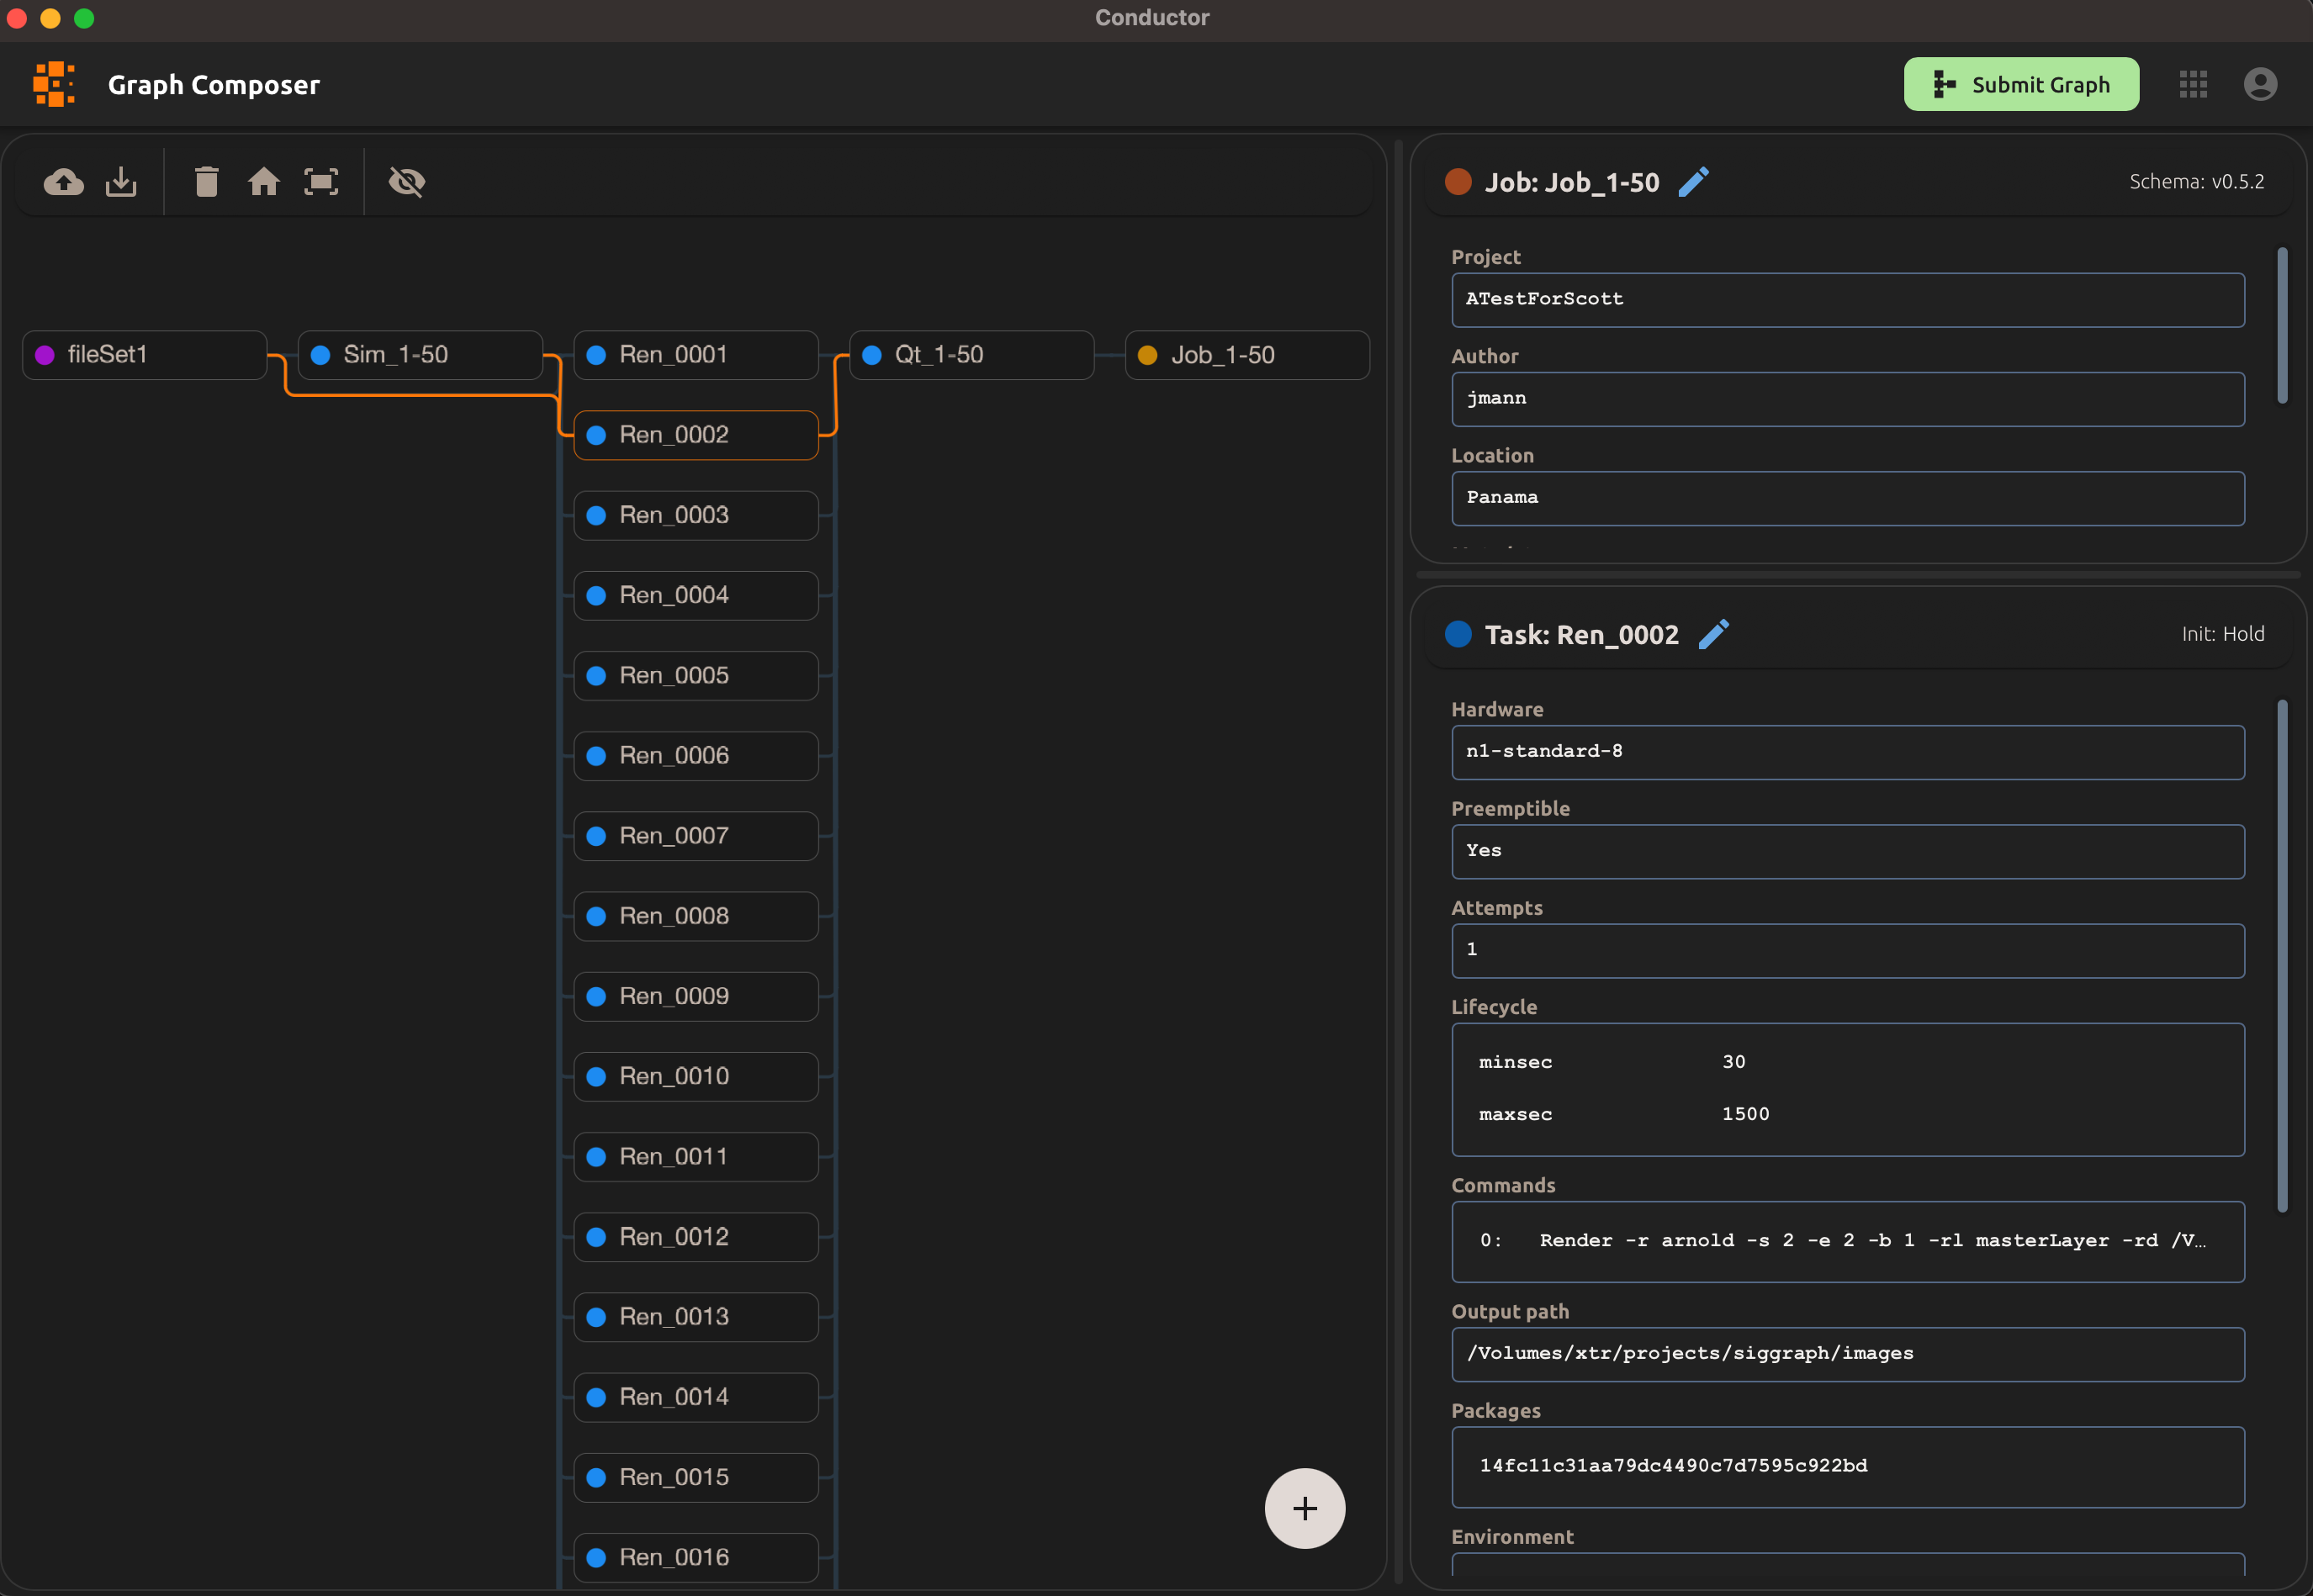This screenshot has width=2313, height=1596.
Task: Select the Sim_1-50 node
Action: [x=421, y=355]
